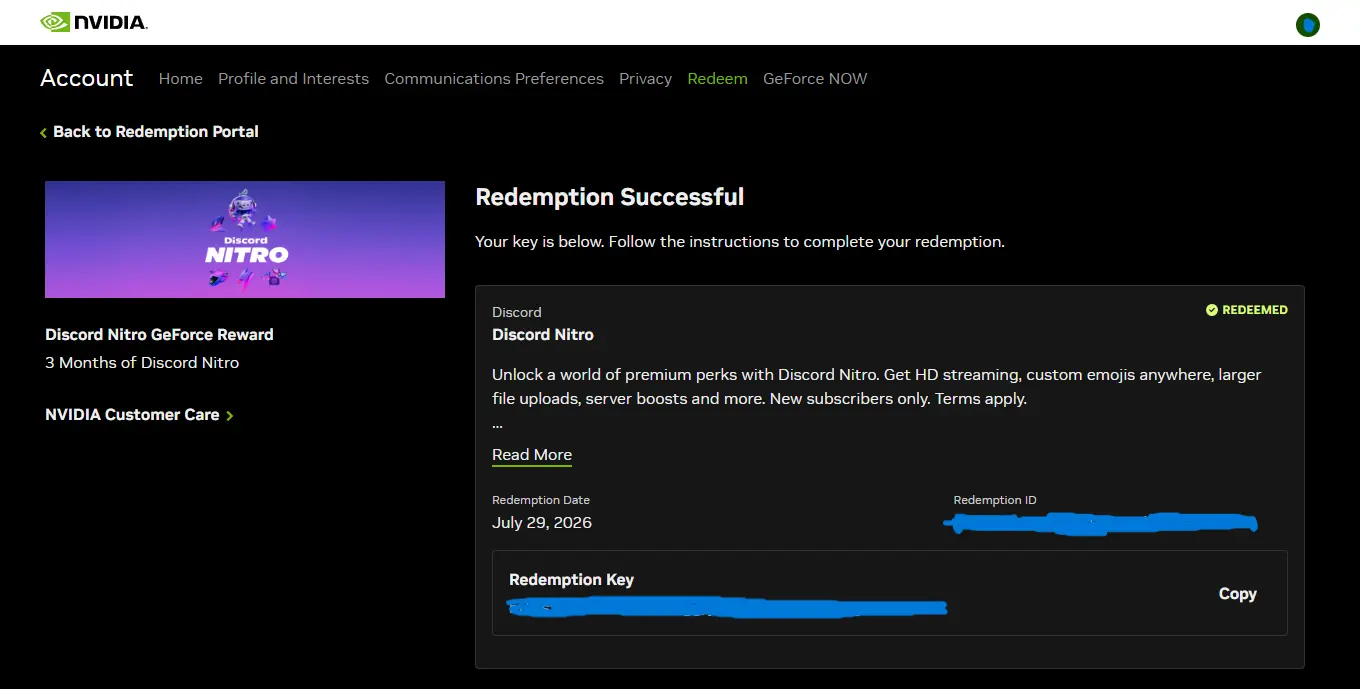This screenshot has width=1360, height=689.
Task: Expand description with Read More
Action: [x=532, y=455]
